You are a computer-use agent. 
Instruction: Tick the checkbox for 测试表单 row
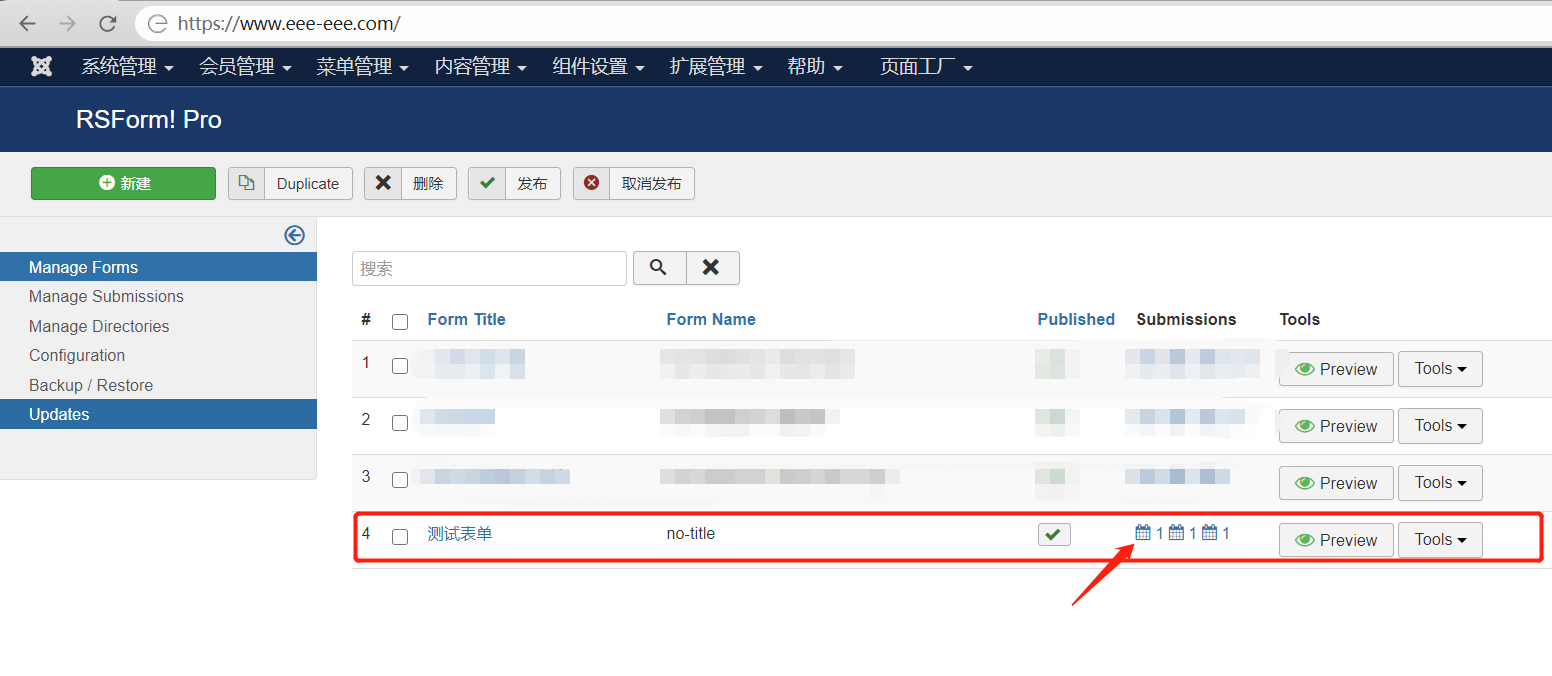[400, 536]
